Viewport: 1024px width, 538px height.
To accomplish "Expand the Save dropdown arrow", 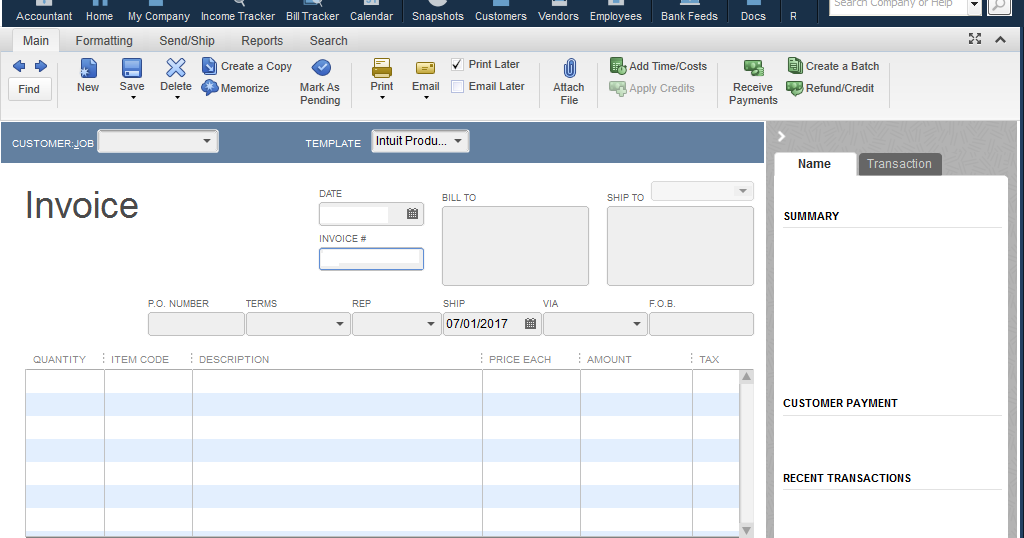I will [133, 98].
